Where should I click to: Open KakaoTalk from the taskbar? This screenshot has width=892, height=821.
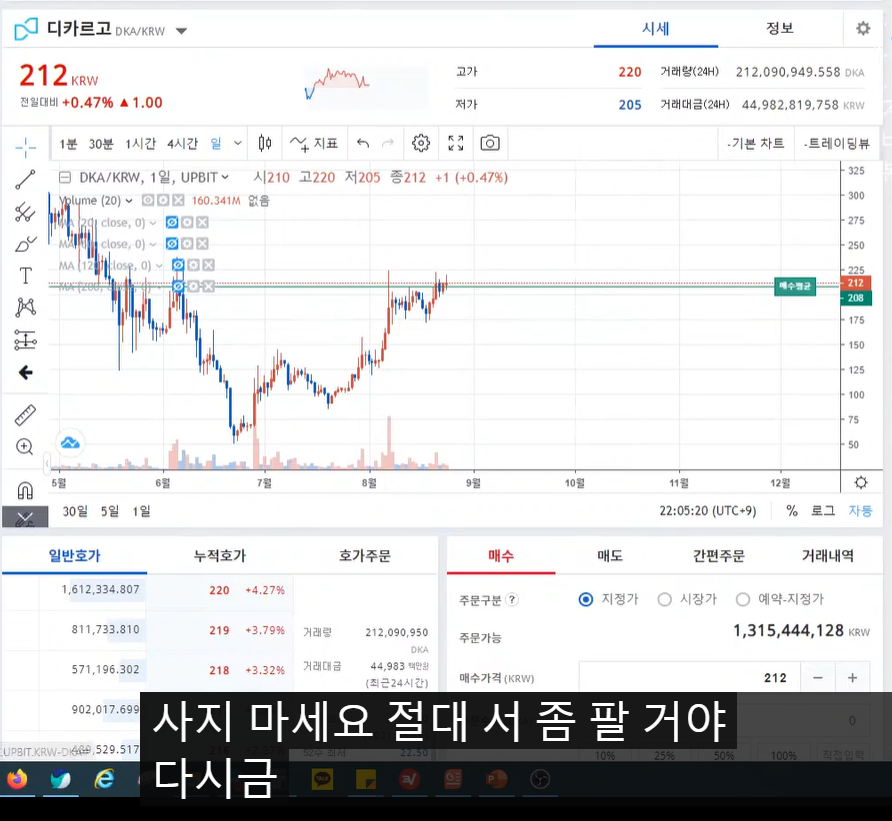click(323, 778)
